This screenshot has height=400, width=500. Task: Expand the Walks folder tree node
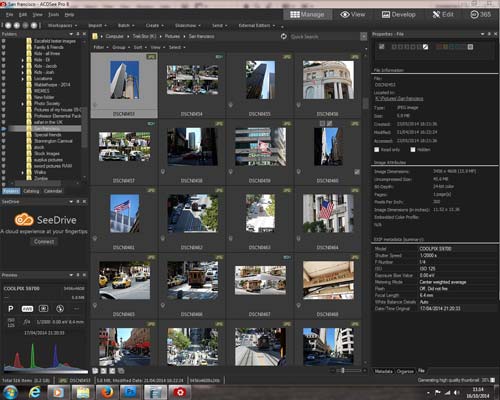[23, 172]
